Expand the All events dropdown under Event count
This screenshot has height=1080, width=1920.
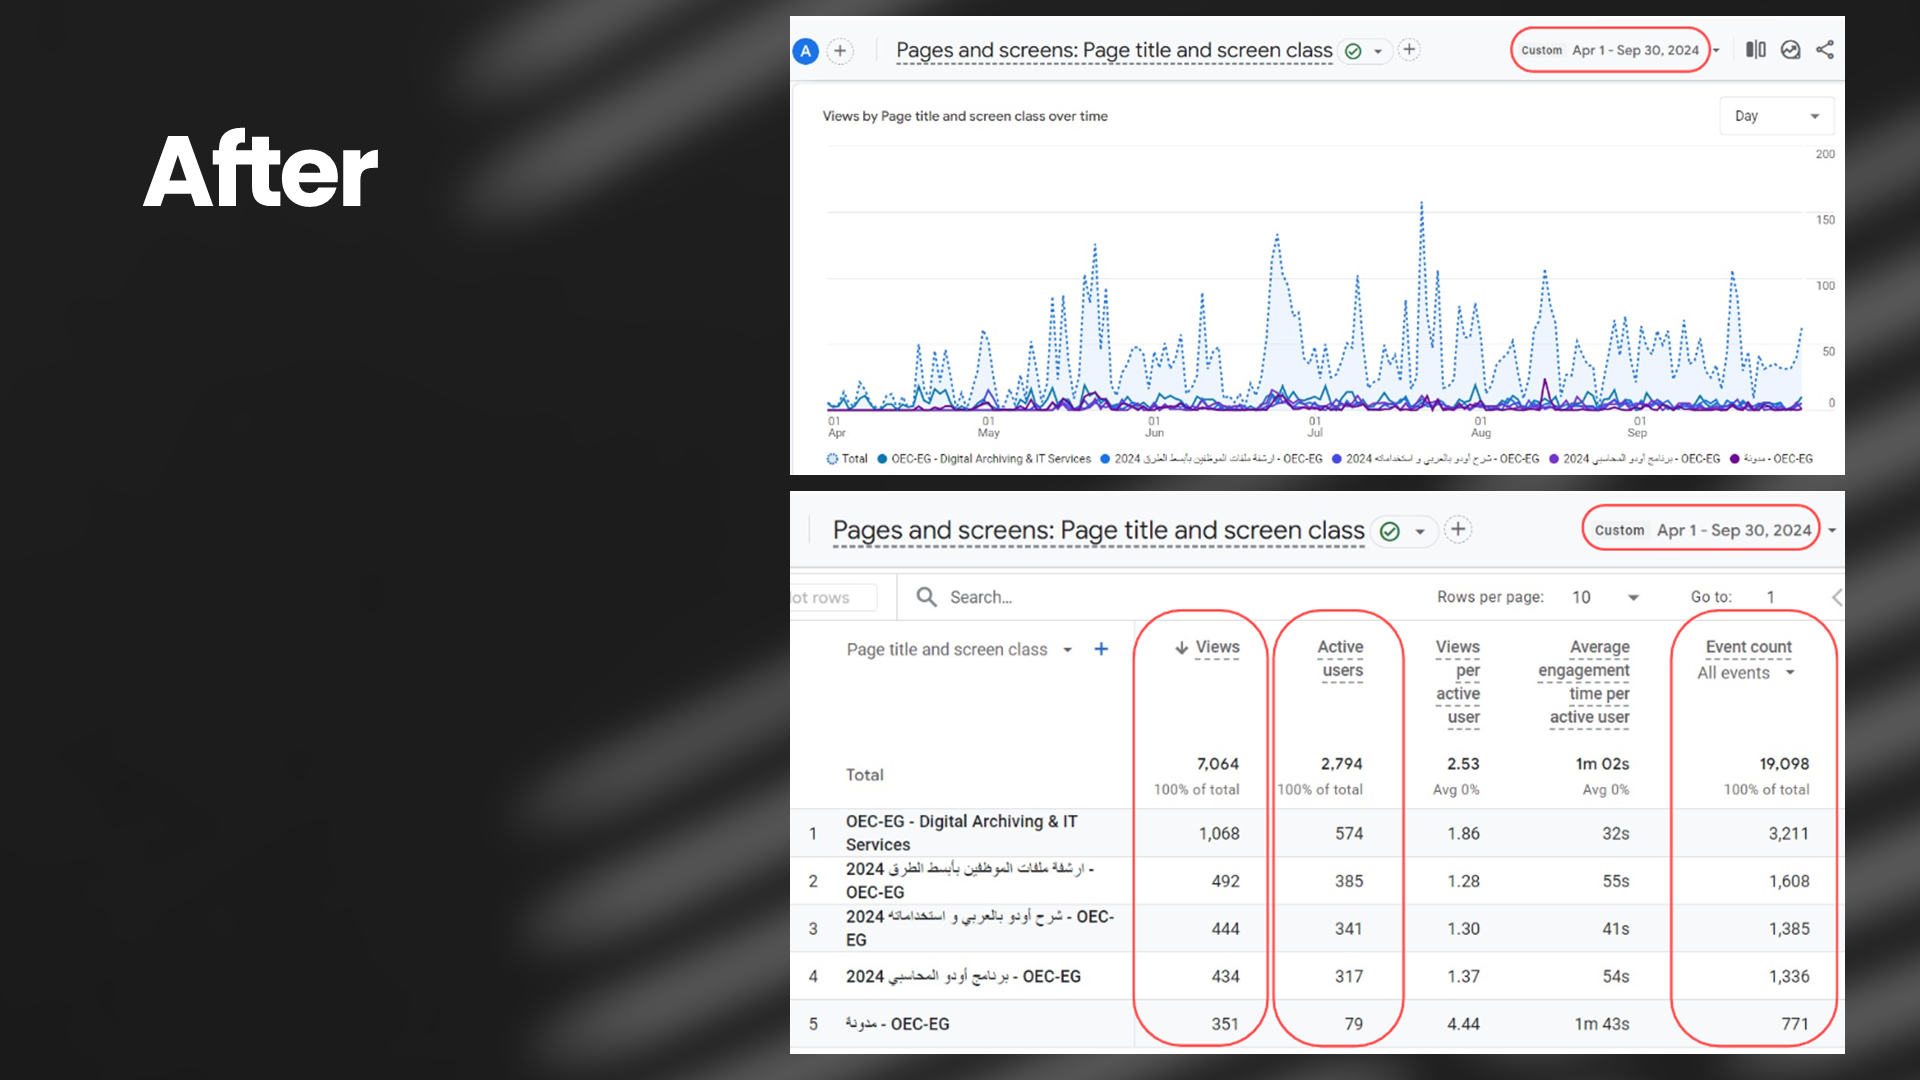coord(1746,673)
